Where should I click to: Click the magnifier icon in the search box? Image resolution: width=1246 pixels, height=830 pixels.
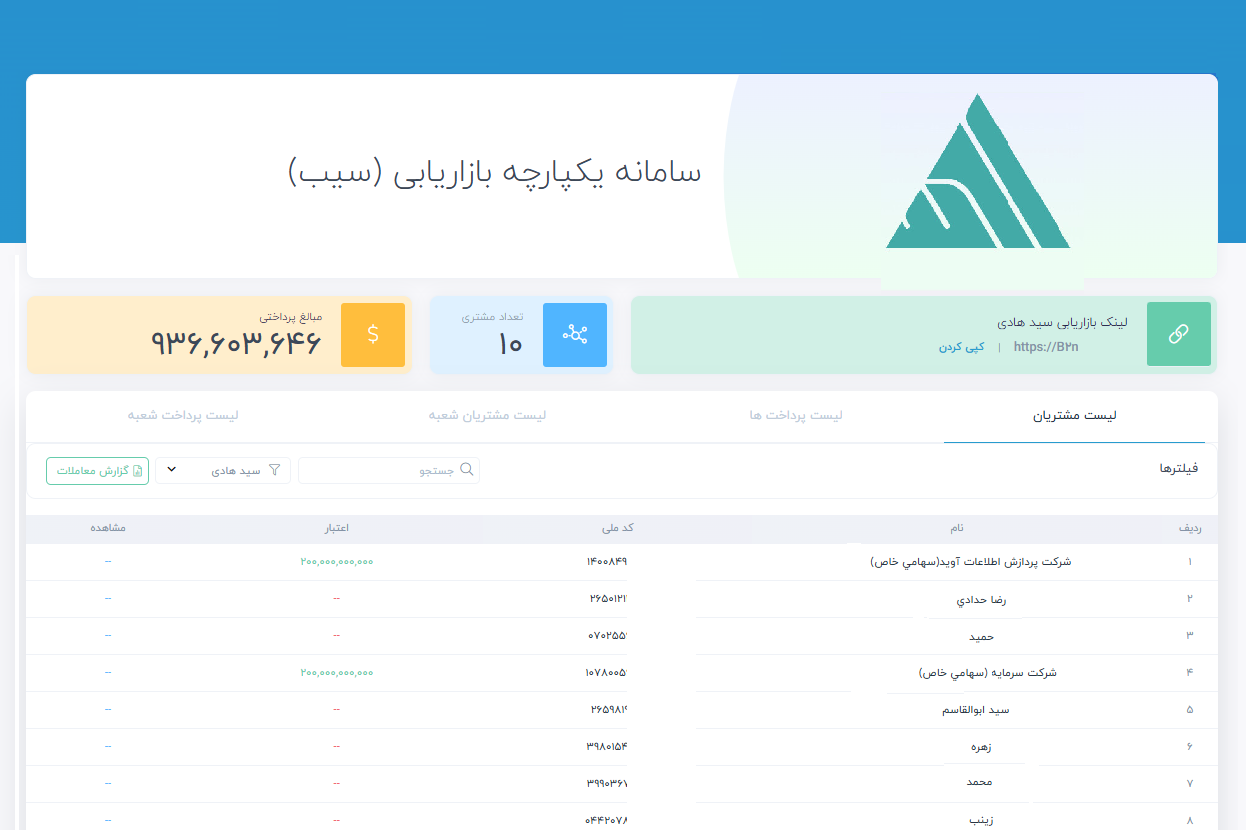466,470
